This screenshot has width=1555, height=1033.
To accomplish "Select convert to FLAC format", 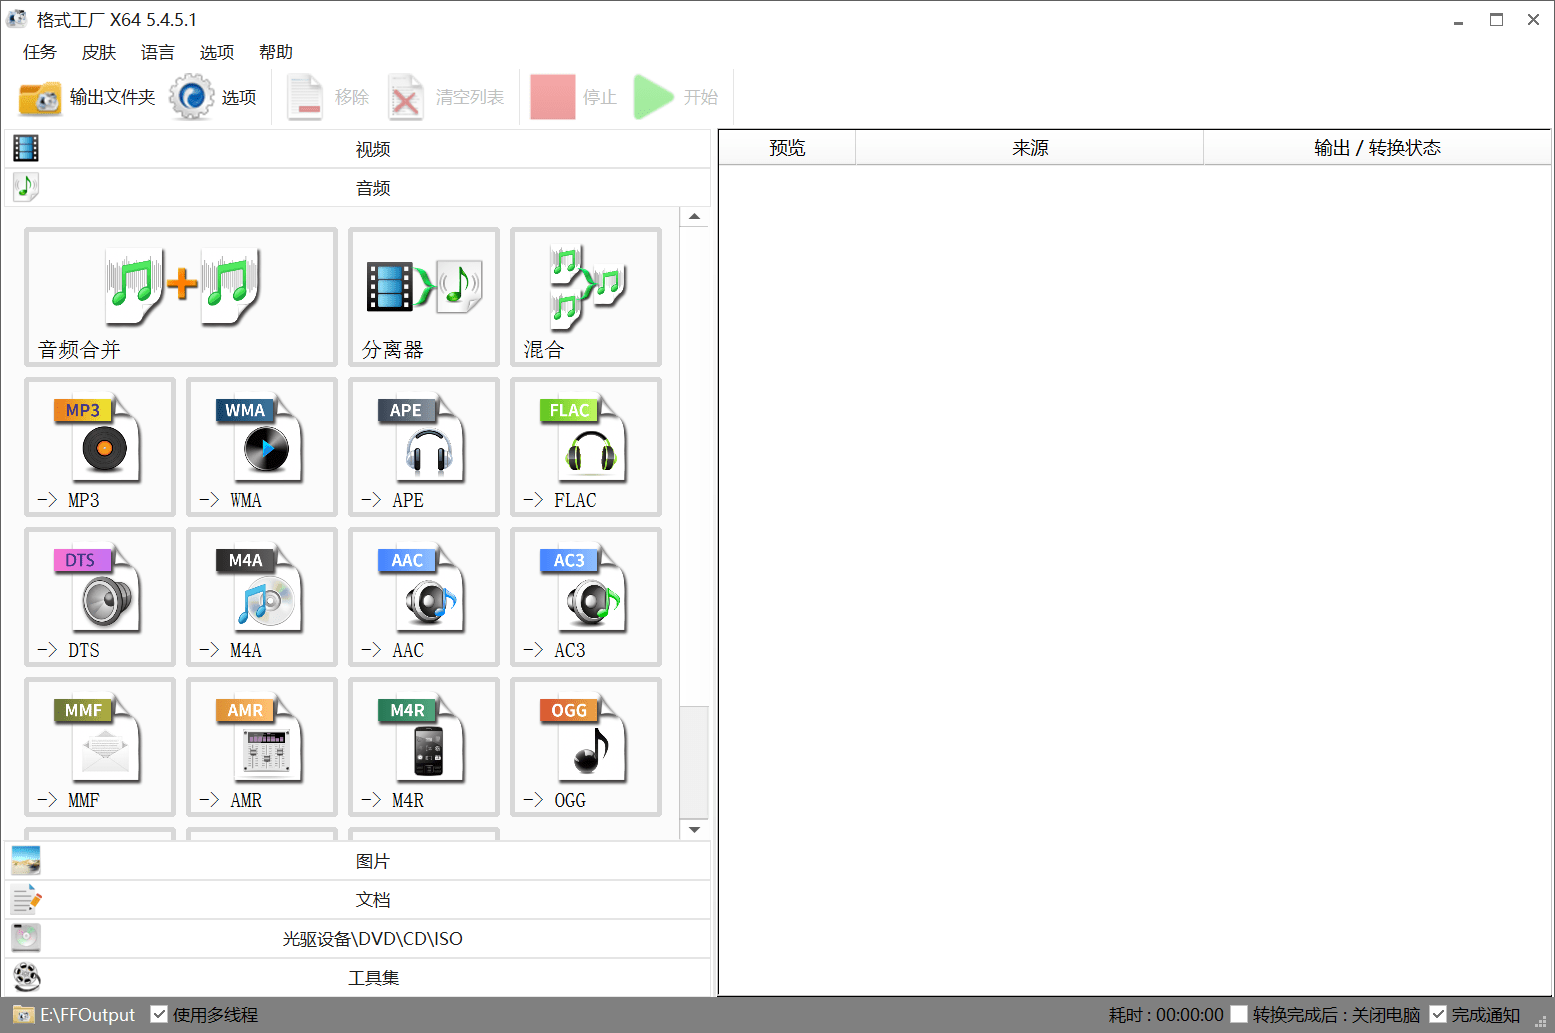I will (x=584, y=447).
